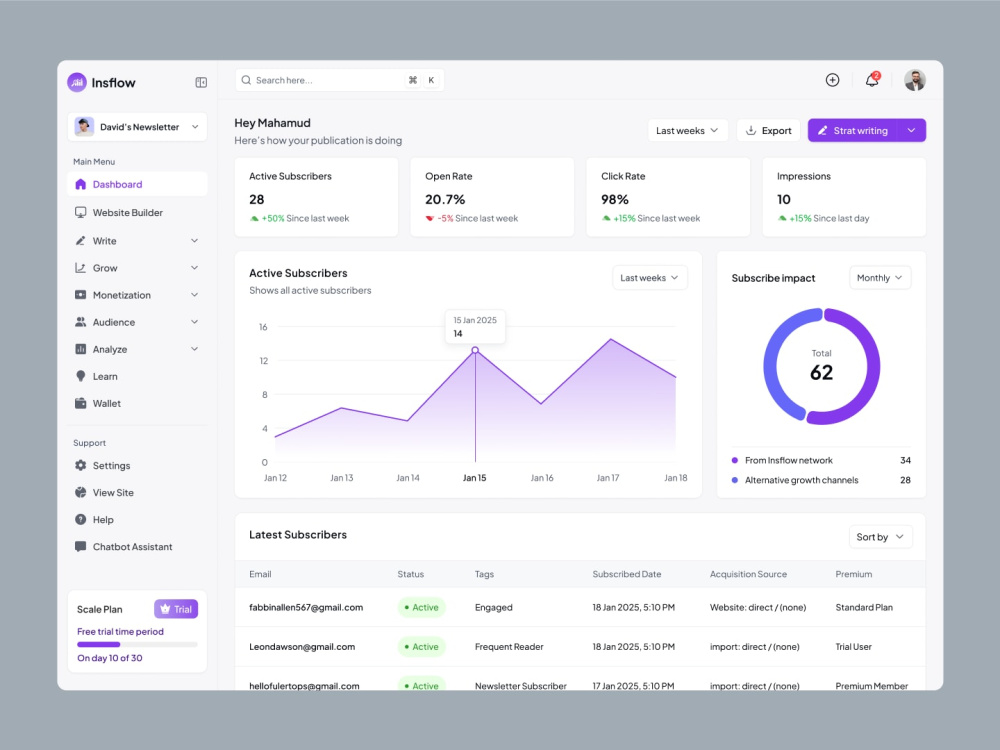This screenshot has width=1000, height=750.
Task: Click the search magnifier icon
Action: click(x=246, y=80)
